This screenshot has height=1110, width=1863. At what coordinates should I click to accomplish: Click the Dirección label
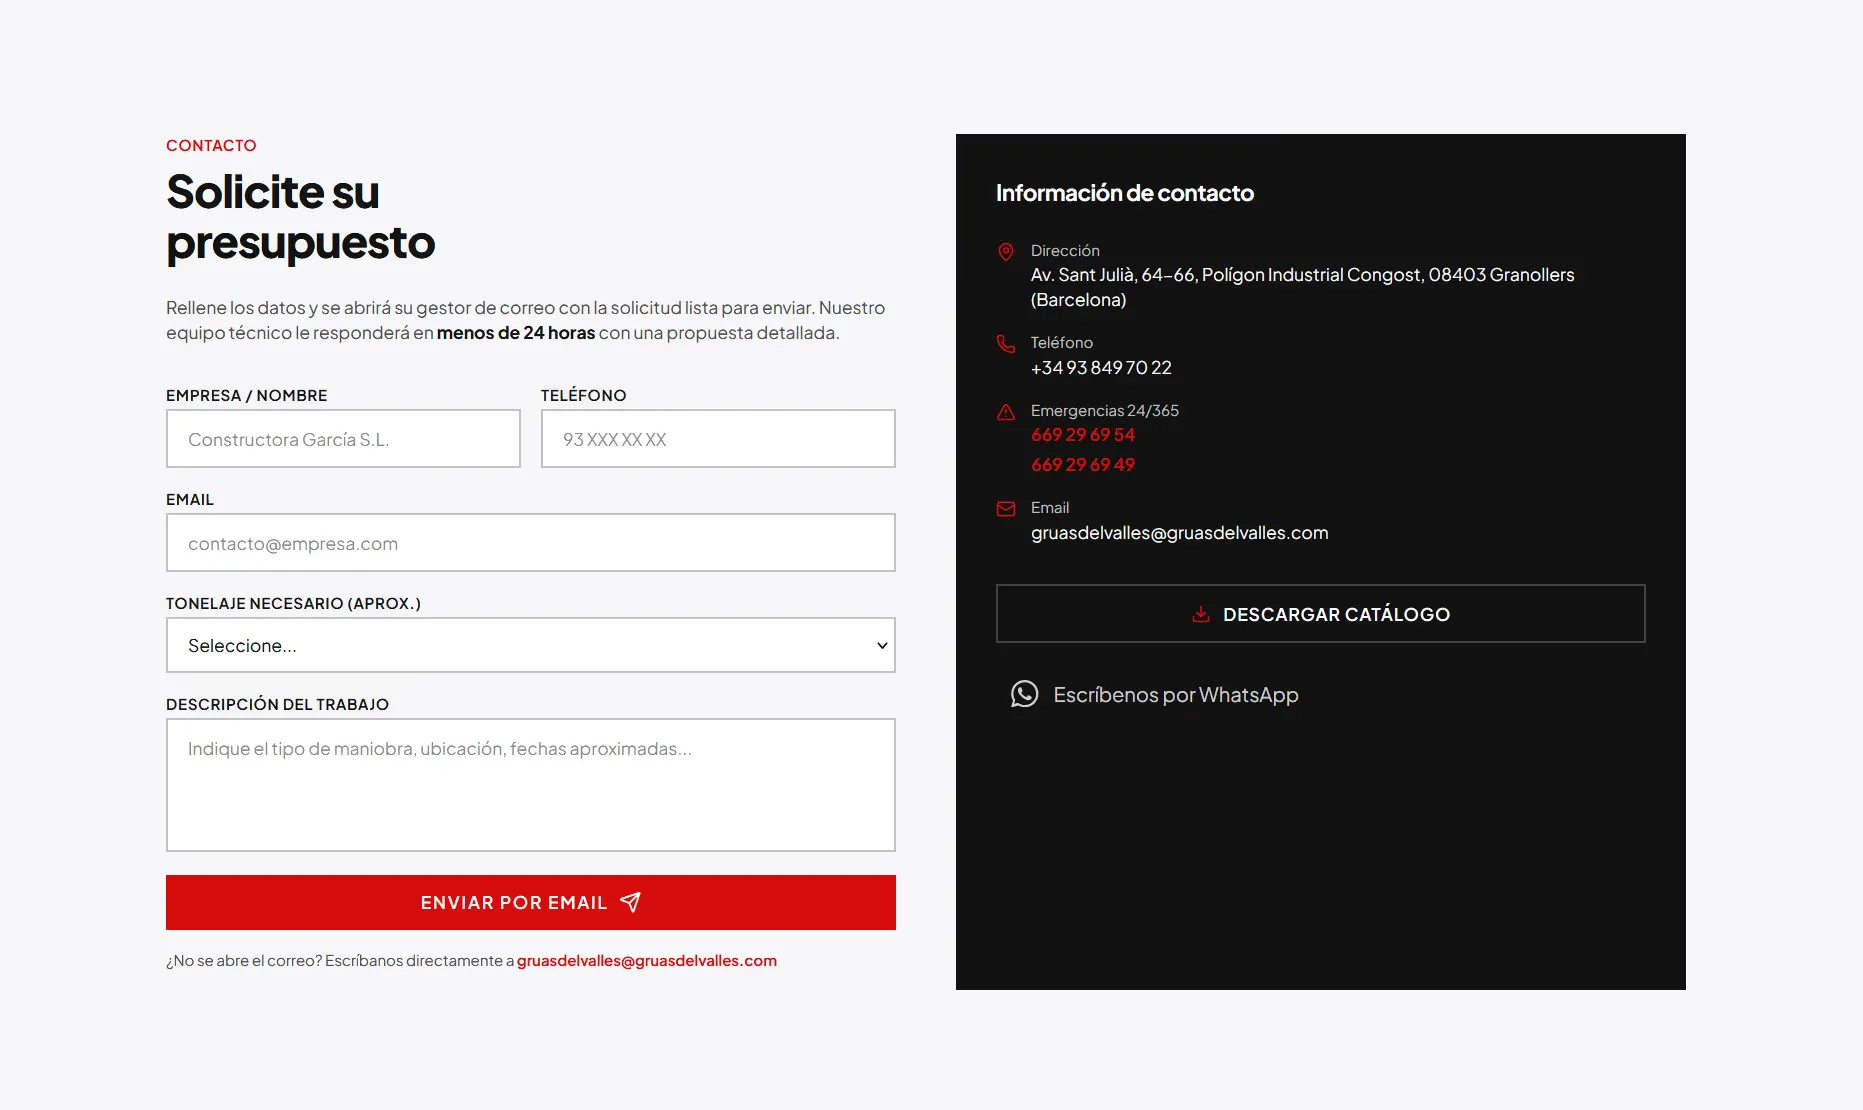tap(1065, 251)
